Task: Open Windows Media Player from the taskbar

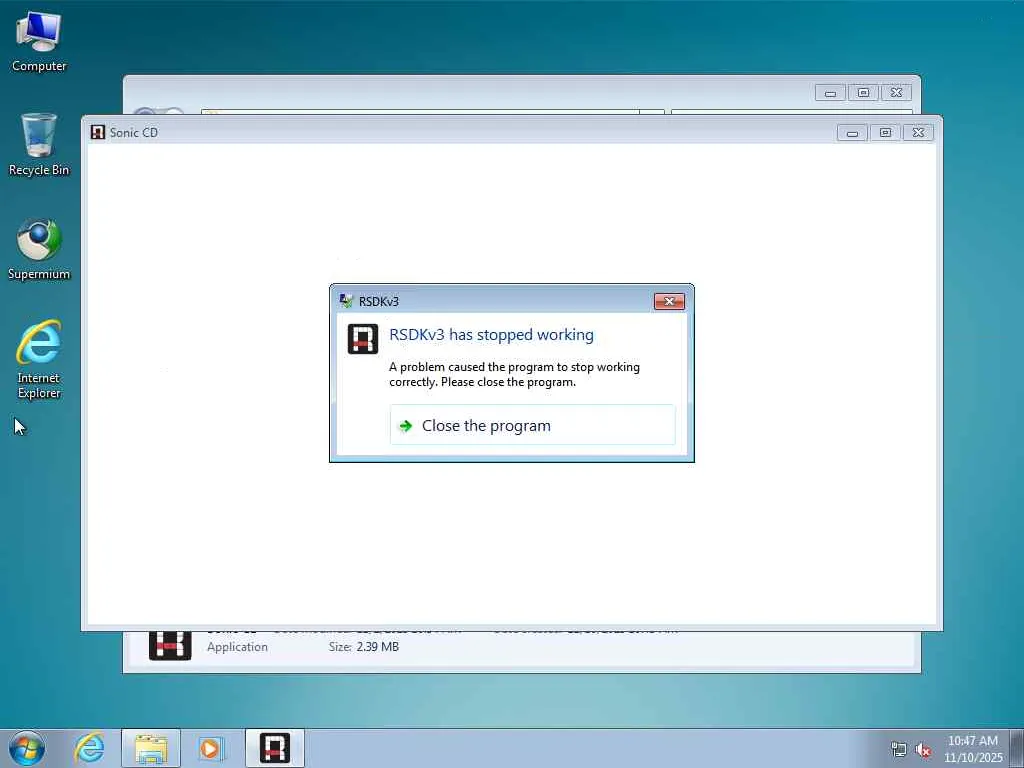Action: (211, 748)
